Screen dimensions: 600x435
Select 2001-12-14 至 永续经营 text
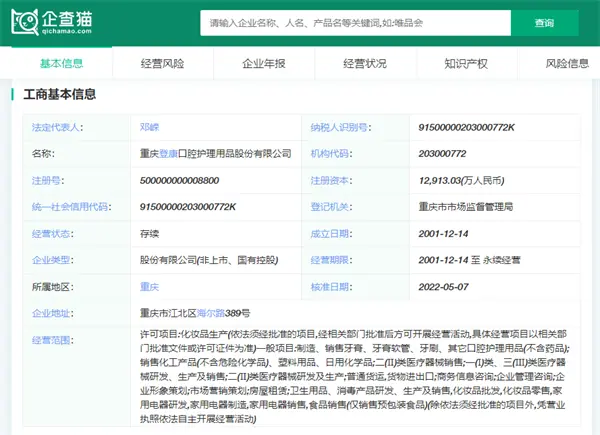(x=470, y=260)
